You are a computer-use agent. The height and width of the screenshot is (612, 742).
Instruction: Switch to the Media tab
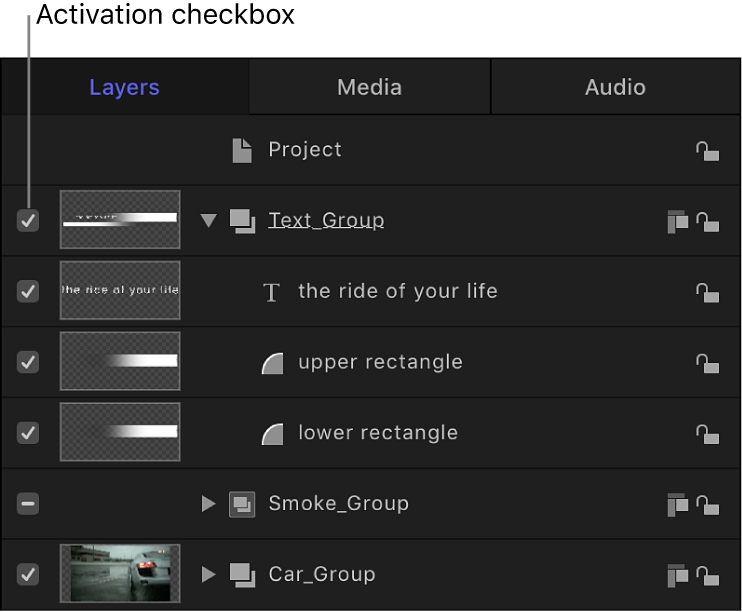pyautogui.click(x=369, y=87)
